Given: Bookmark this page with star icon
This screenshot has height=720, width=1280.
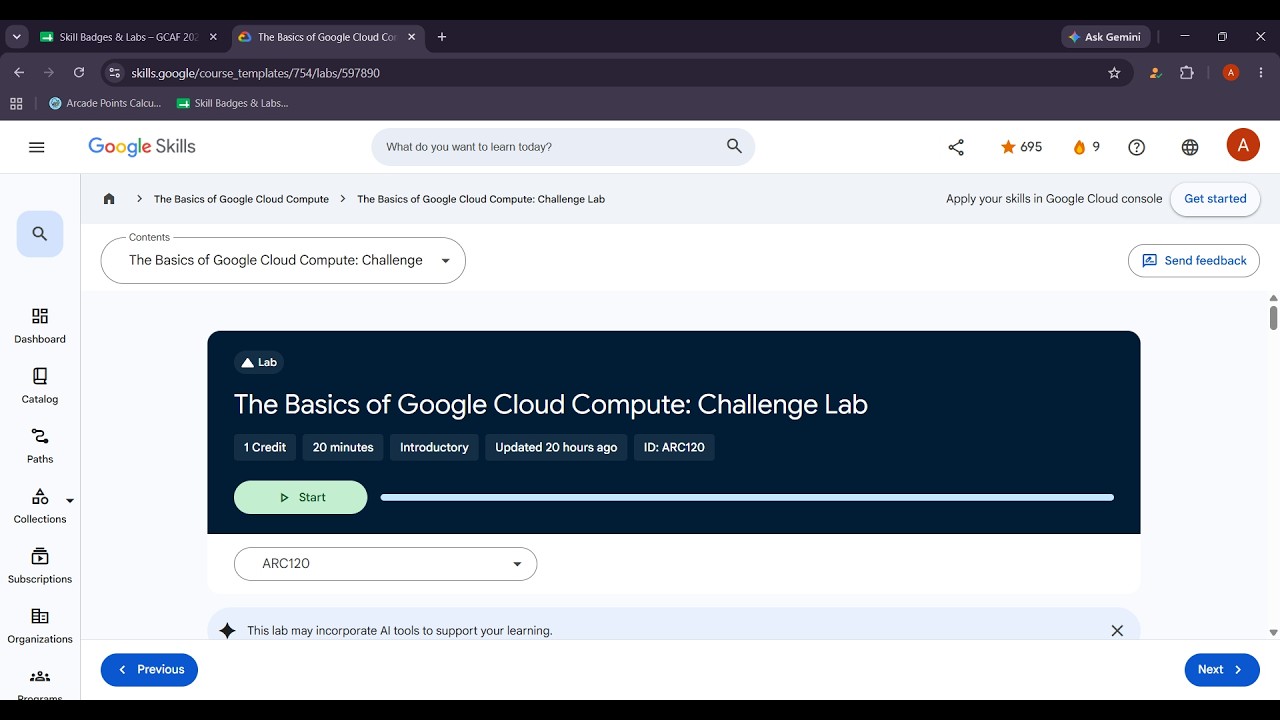Looking at the screenshot, I should pyautogui.click(x=1114, y=73).
